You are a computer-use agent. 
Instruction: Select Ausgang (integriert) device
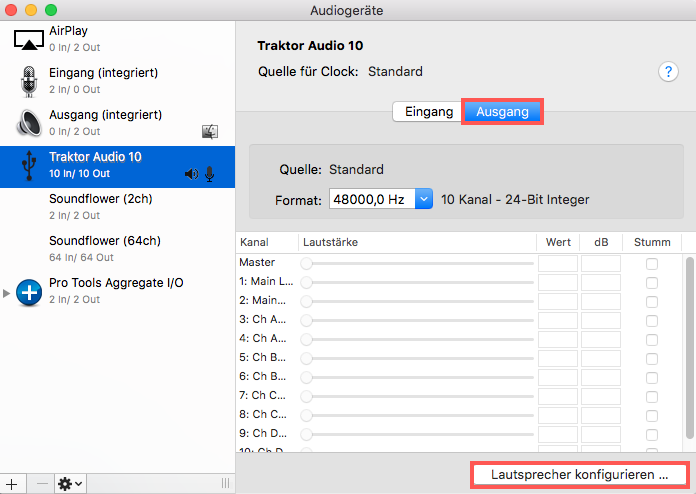(x=117, y=123)
